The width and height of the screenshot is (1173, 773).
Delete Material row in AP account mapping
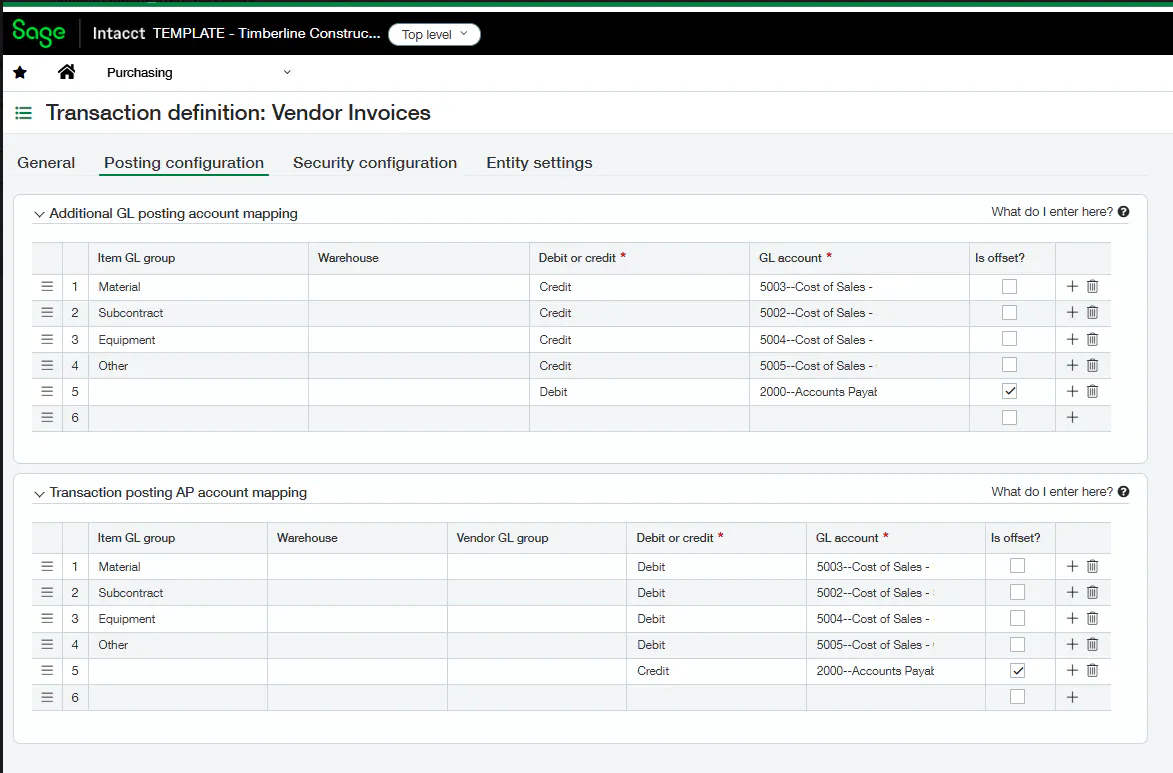[1092, 566]
